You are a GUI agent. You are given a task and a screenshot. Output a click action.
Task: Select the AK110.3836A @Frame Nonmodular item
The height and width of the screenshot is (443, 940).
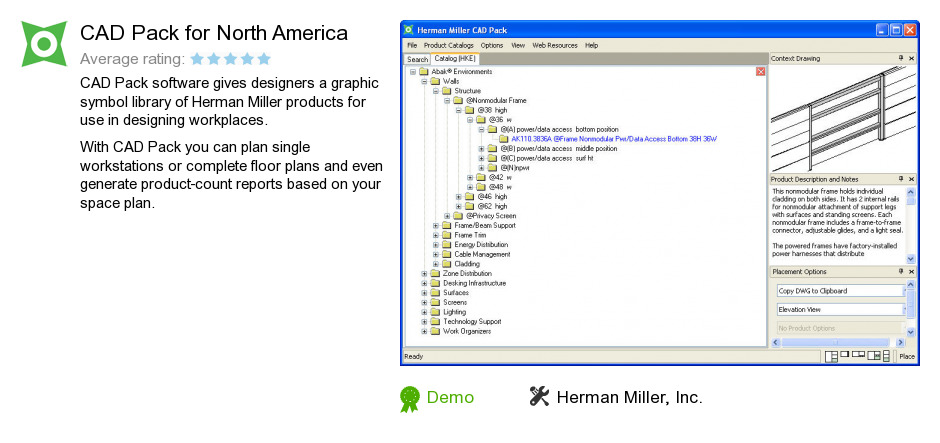(x=614, y=139)
